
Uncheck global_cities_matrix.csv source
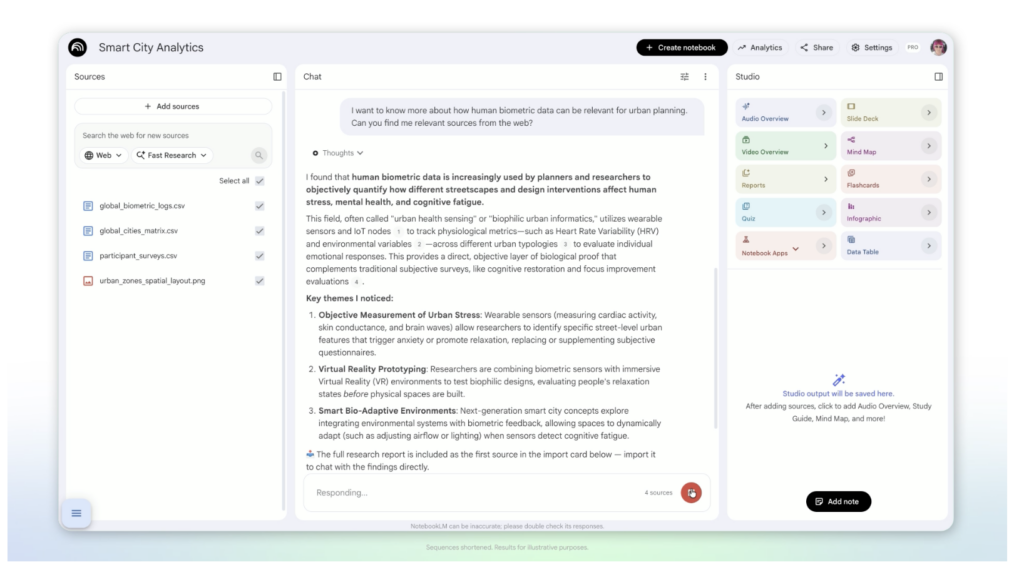260,231
